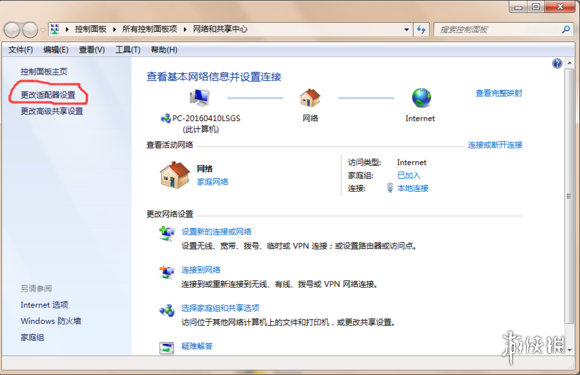Click the icon beside 选择家庭组和共享选项
The height and width of the screenshot is (375, 580).
(x=167, y=310)
